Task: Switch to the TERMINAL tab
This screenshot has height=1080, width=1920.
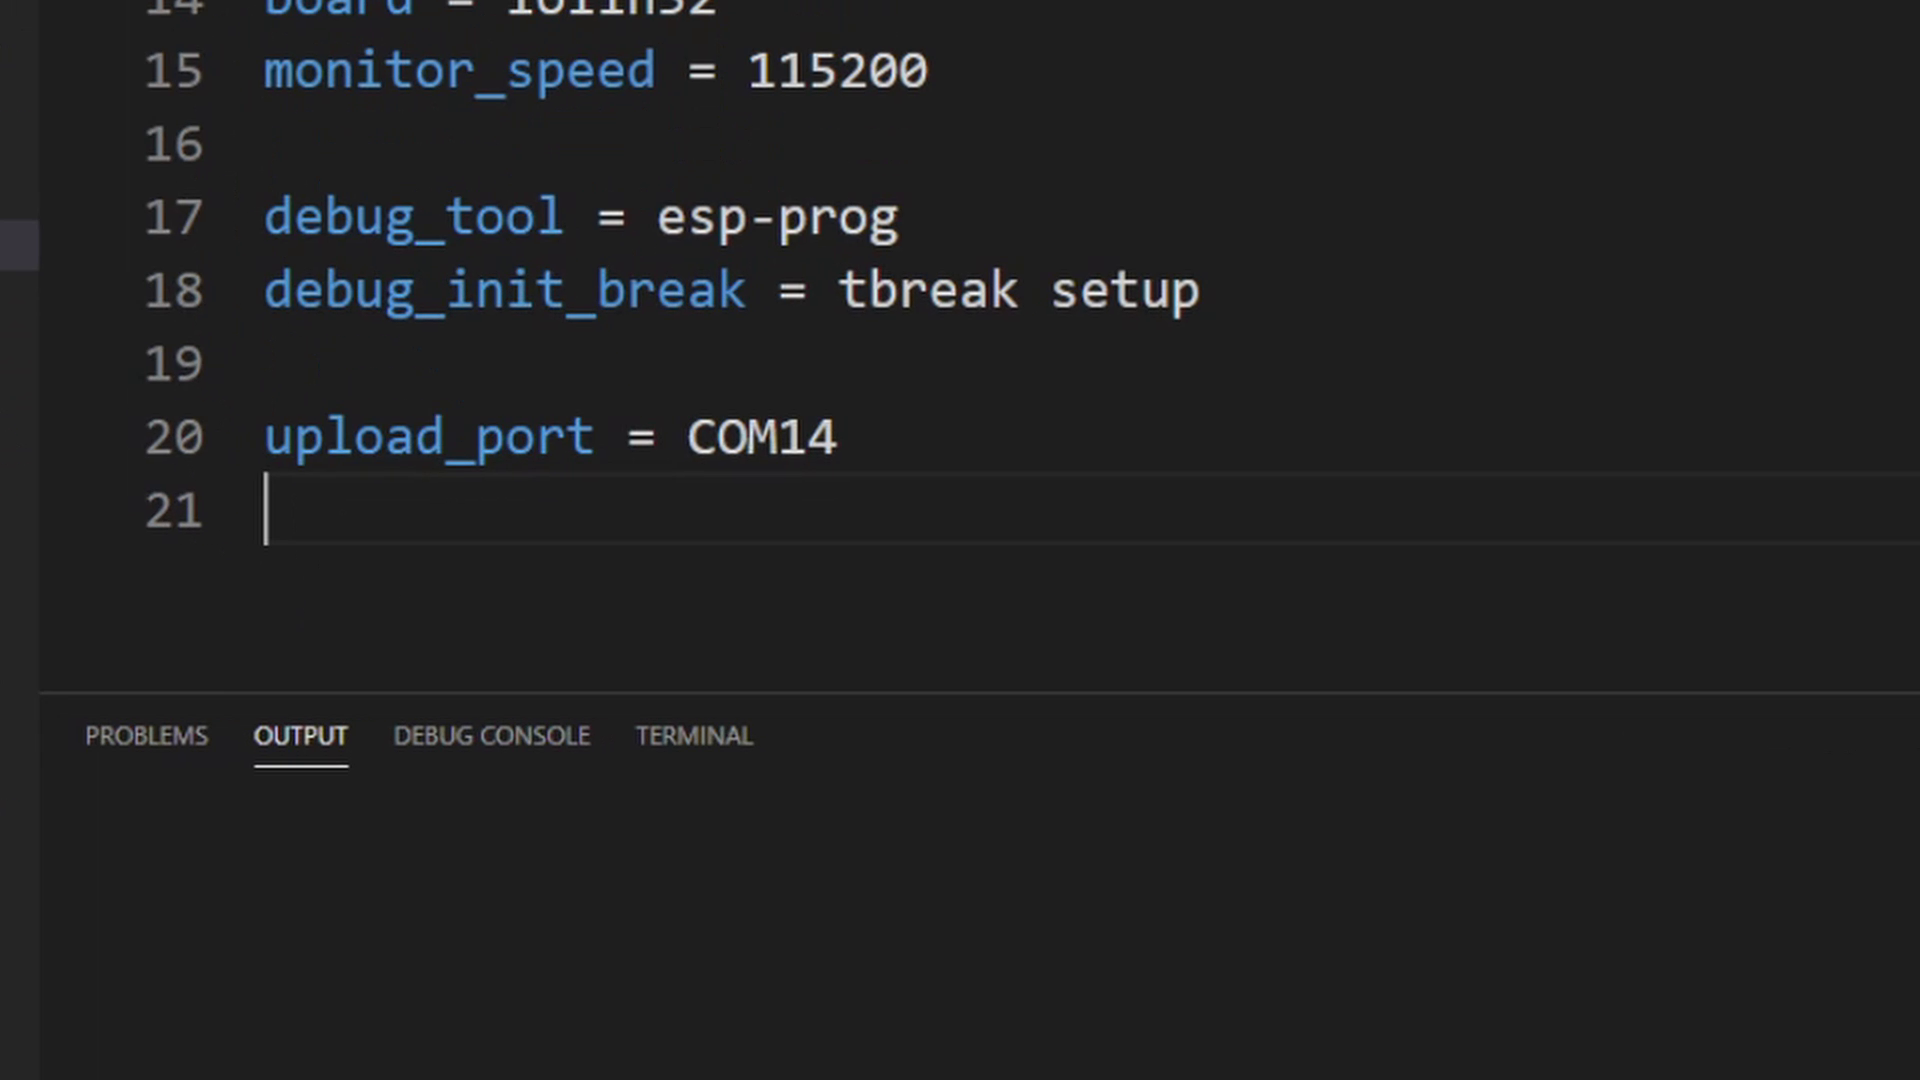Action: pos(694,736)
